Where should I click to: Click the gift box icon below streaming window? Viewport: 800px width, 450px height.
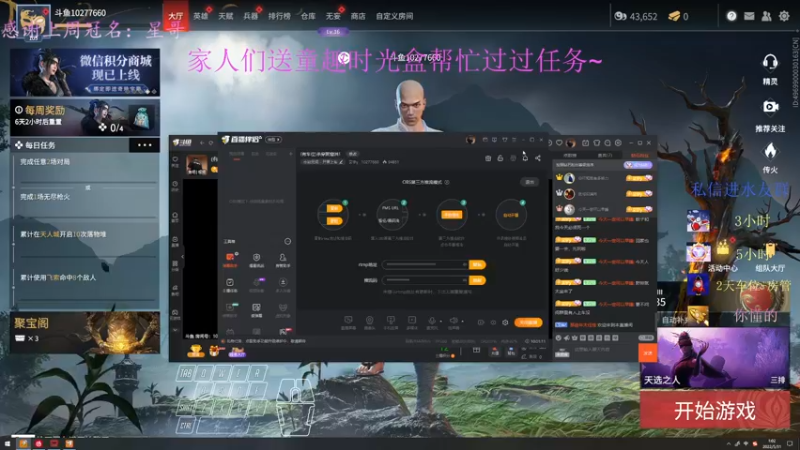(216, 351)
